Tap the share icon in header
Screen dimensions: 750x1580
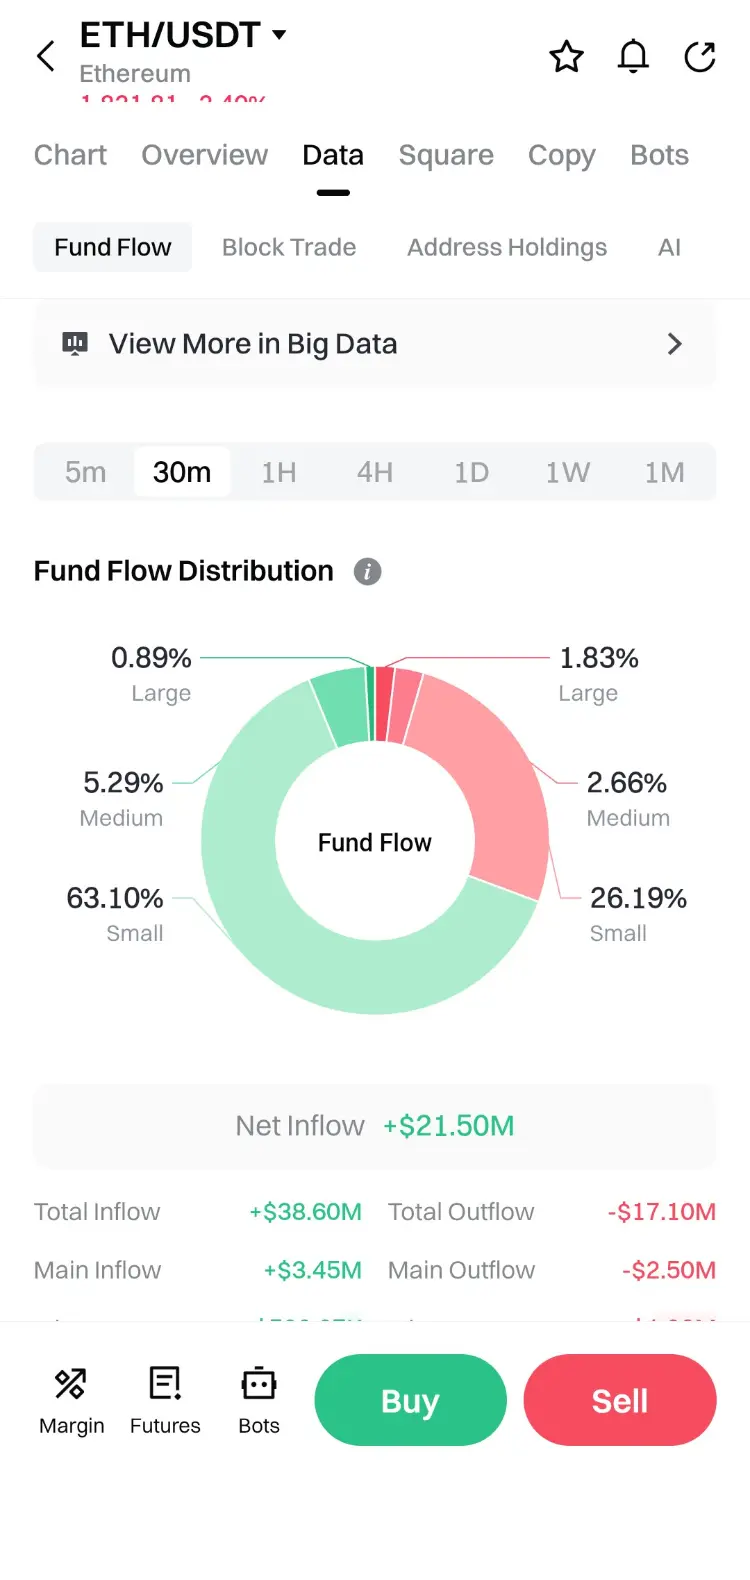pyautogui.click(x=700, y=57)
